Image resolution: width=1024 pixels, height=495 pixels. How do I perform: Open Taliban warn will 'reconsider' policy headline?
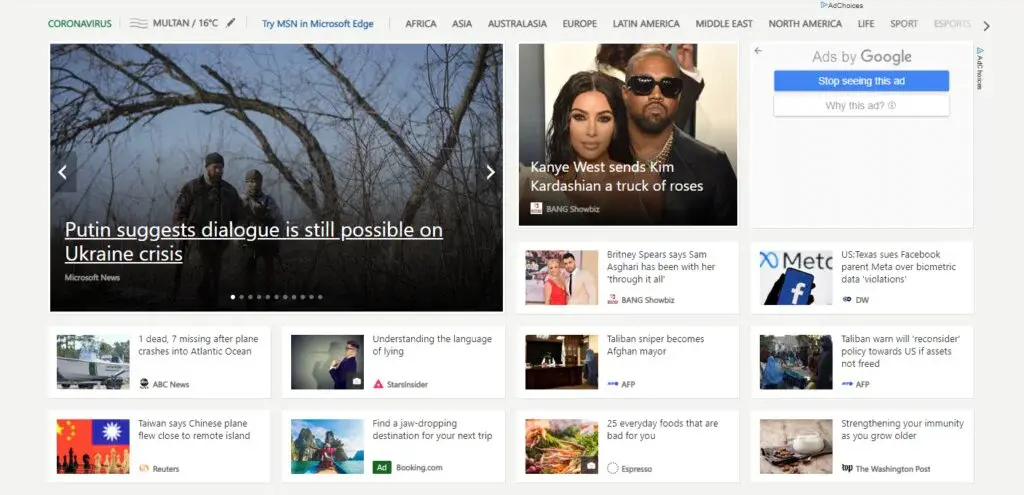tap(901, 351)
